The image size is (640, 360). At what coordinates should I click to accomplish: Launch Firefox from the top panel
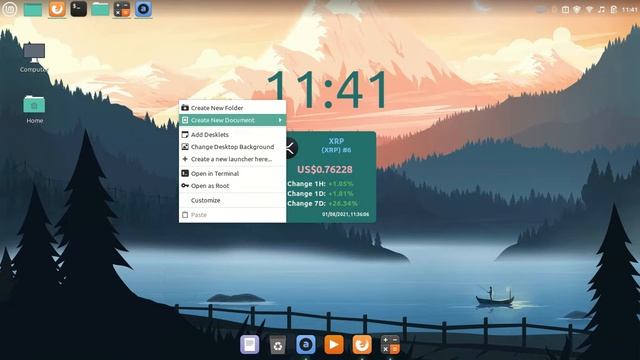(x=57, y=9)
